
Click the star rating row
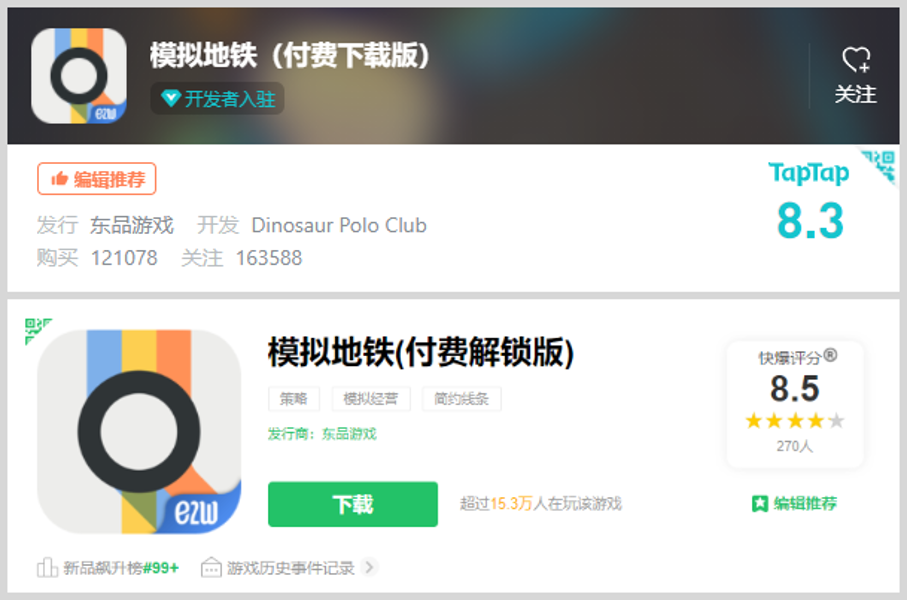click(794, 420)
